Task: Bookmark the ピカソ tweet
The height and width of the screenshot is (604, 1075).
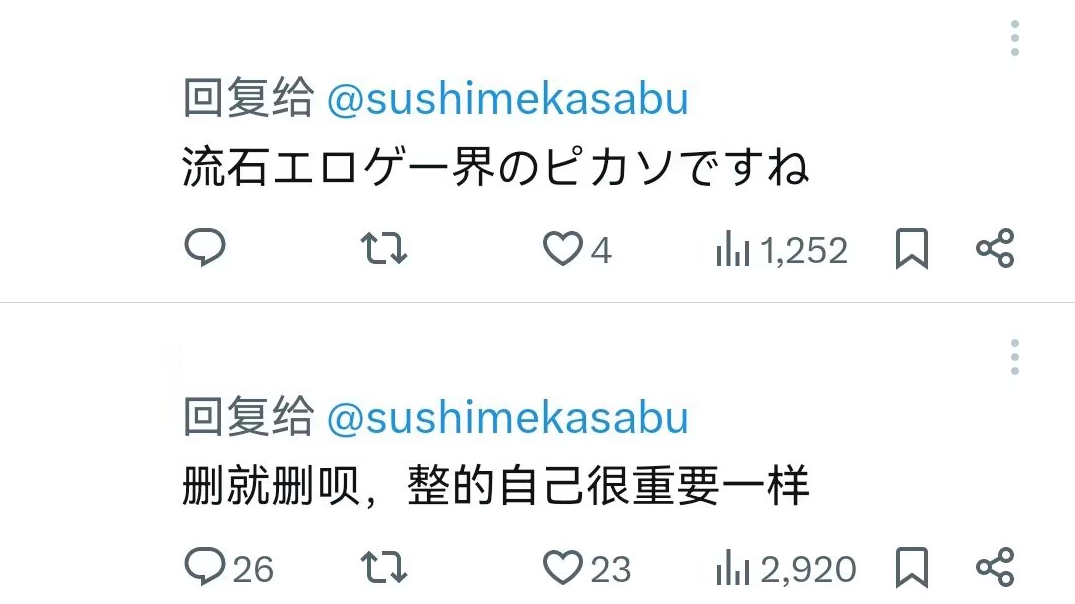Action: pyautogui.click(x=911, y=249)
